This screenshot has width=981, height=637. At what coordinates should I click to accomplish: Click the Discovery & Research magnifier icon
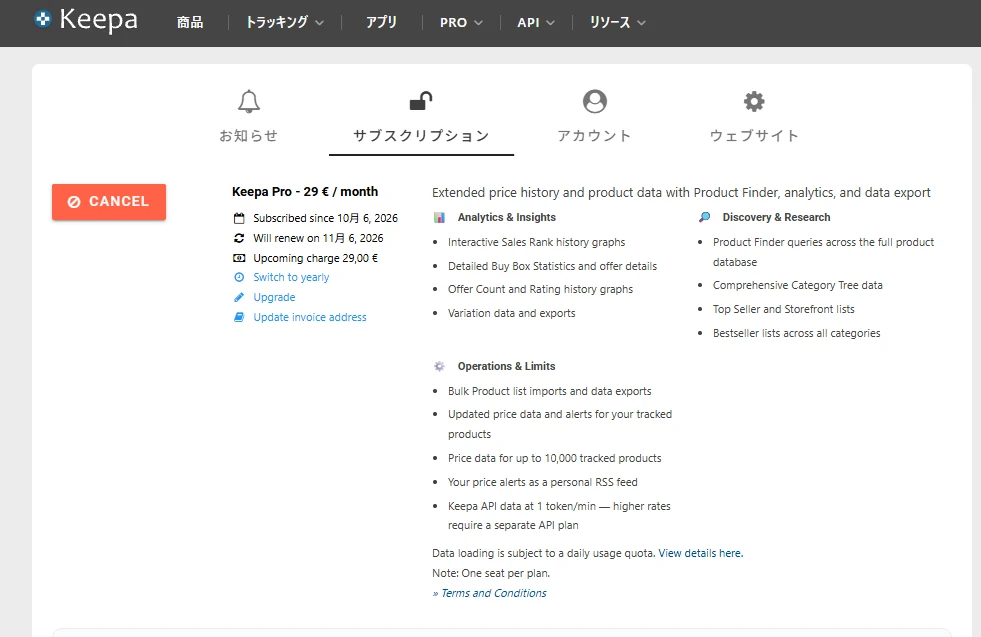coord(704,217)
